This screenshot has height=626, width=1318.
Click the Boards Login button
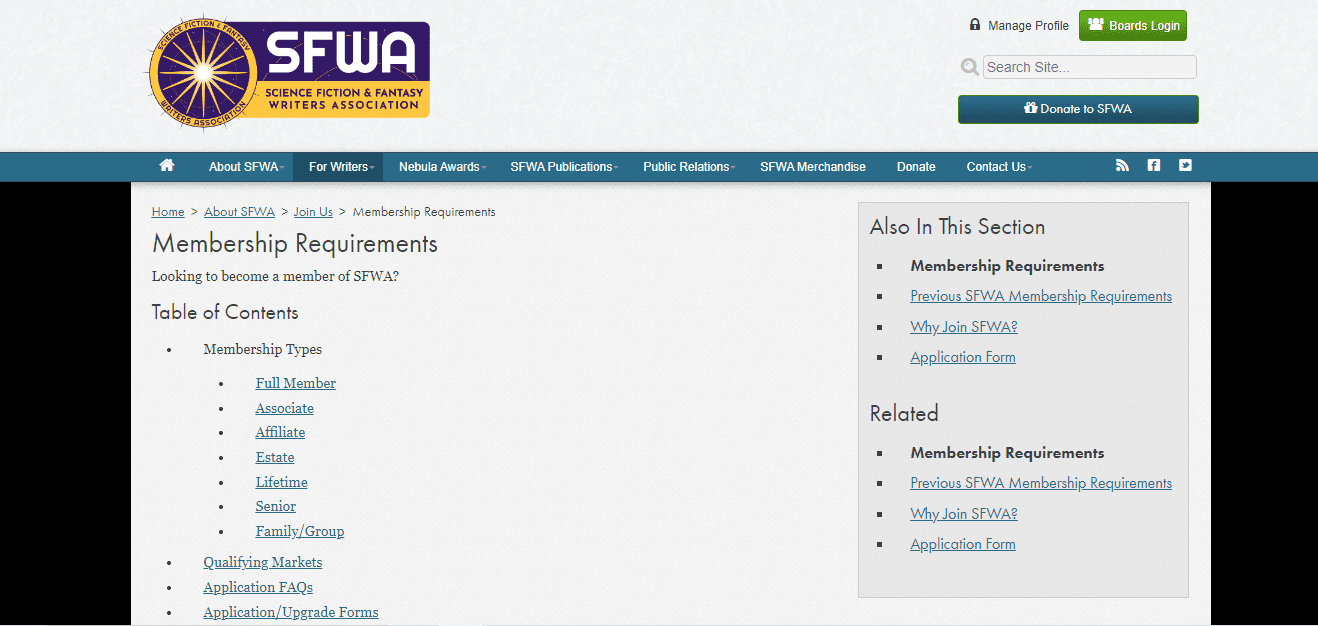tap(1132, 25)
